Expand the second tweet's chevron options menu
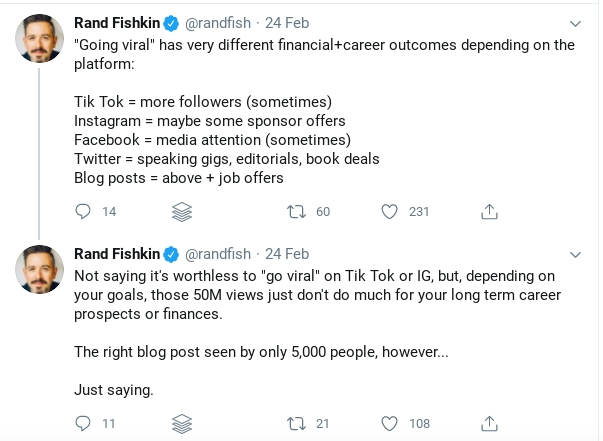Image resolution: width=603 pixels, height=441 pixels. 575,253
